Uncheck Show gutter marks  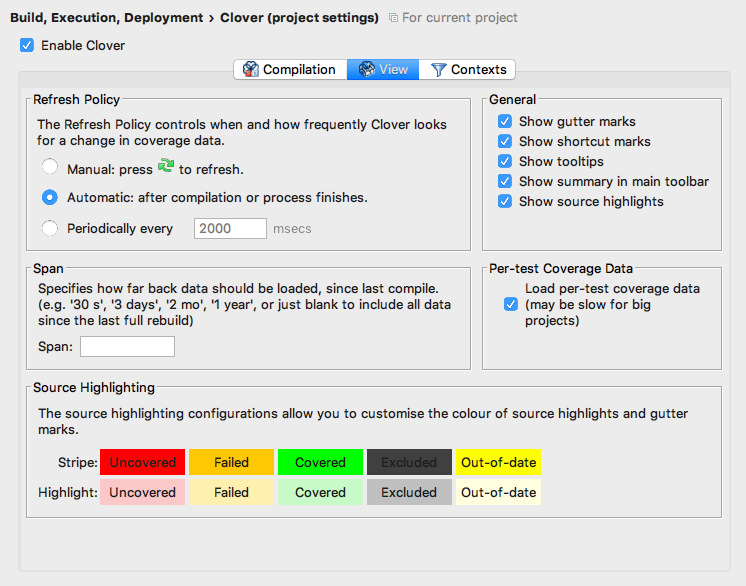pos(505,121)
